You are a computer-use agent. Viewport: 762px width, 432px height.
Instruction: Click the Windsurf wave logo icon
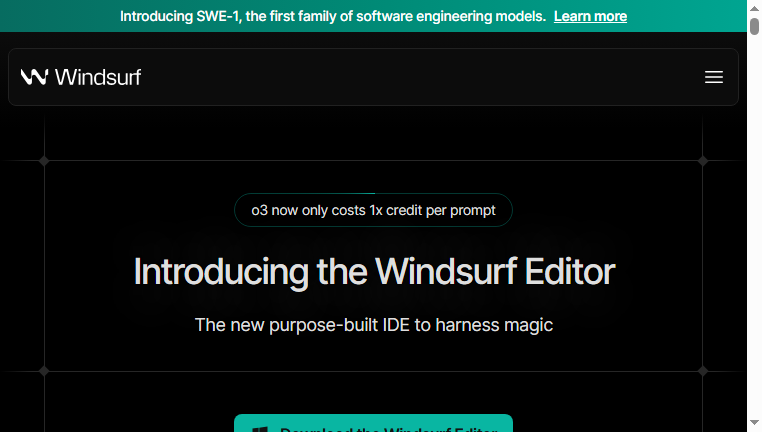[x=34, y=77]
